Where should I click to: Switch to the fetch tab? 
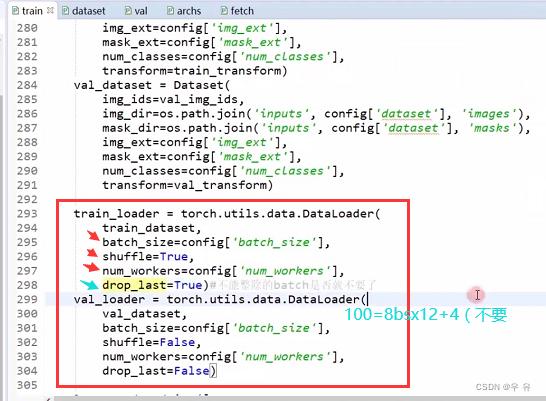pyautogui.click(x=237, y=11)
